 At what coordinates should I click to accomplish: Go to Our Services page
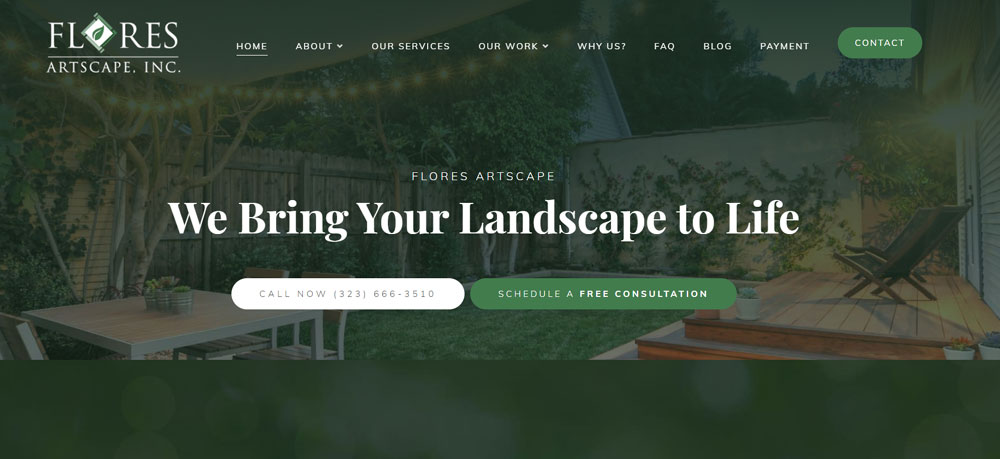[411, 46]
